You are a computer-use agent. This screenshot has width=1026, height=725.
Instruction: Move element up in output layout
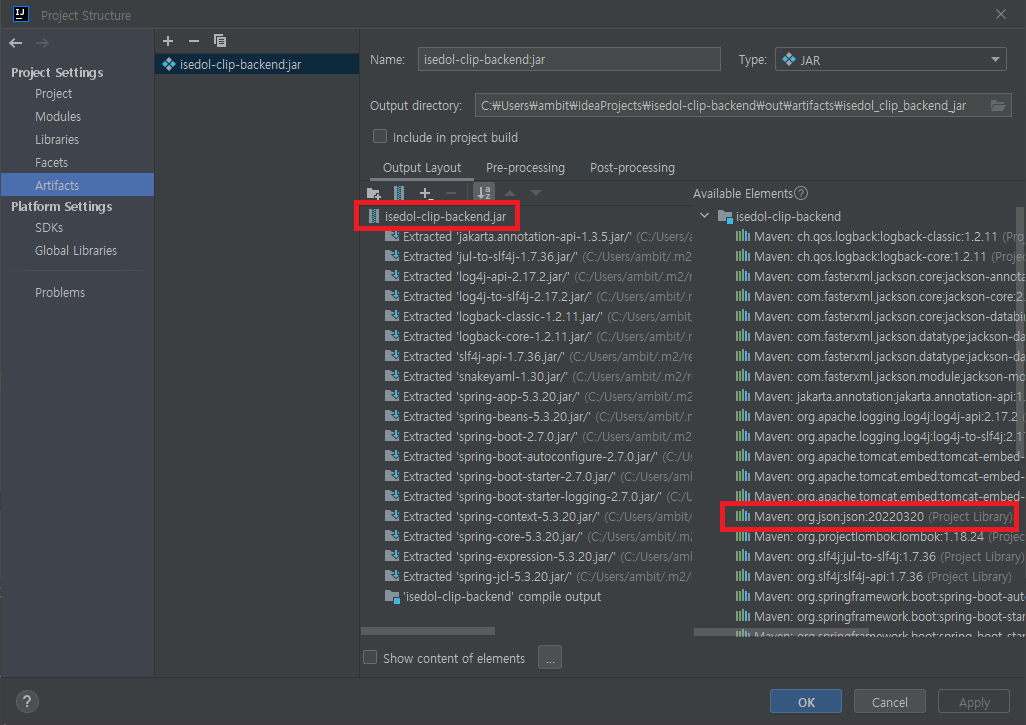pos(510,193)
